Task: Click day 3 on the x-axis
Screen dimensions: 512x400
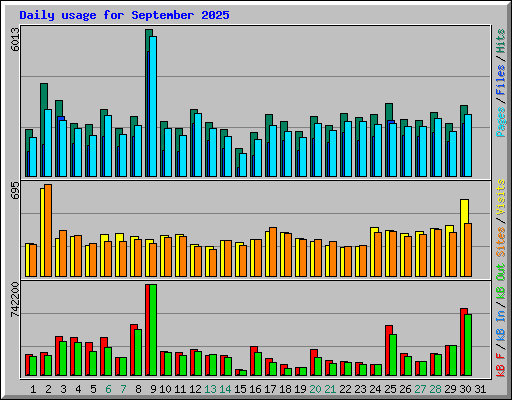Action: (x=63, y=389)
